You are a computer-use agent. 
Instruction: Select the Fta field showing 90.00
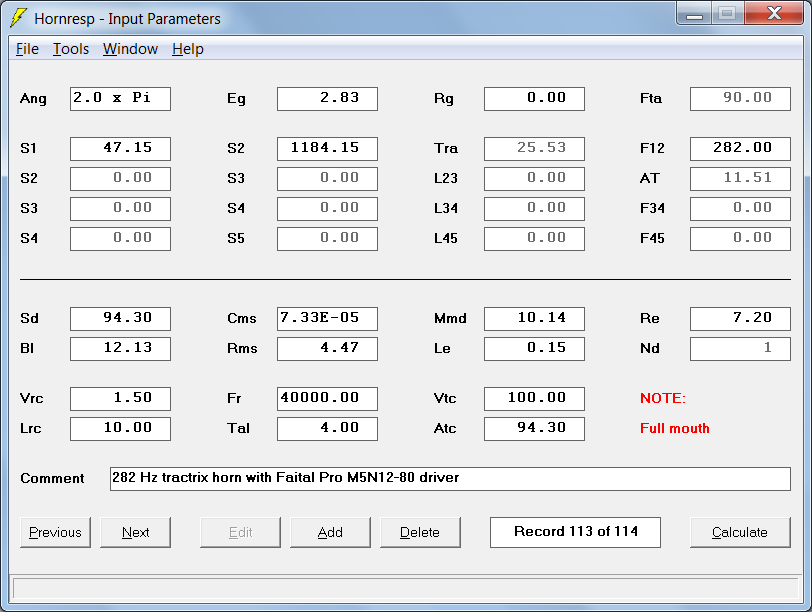(x=741, y=99)
